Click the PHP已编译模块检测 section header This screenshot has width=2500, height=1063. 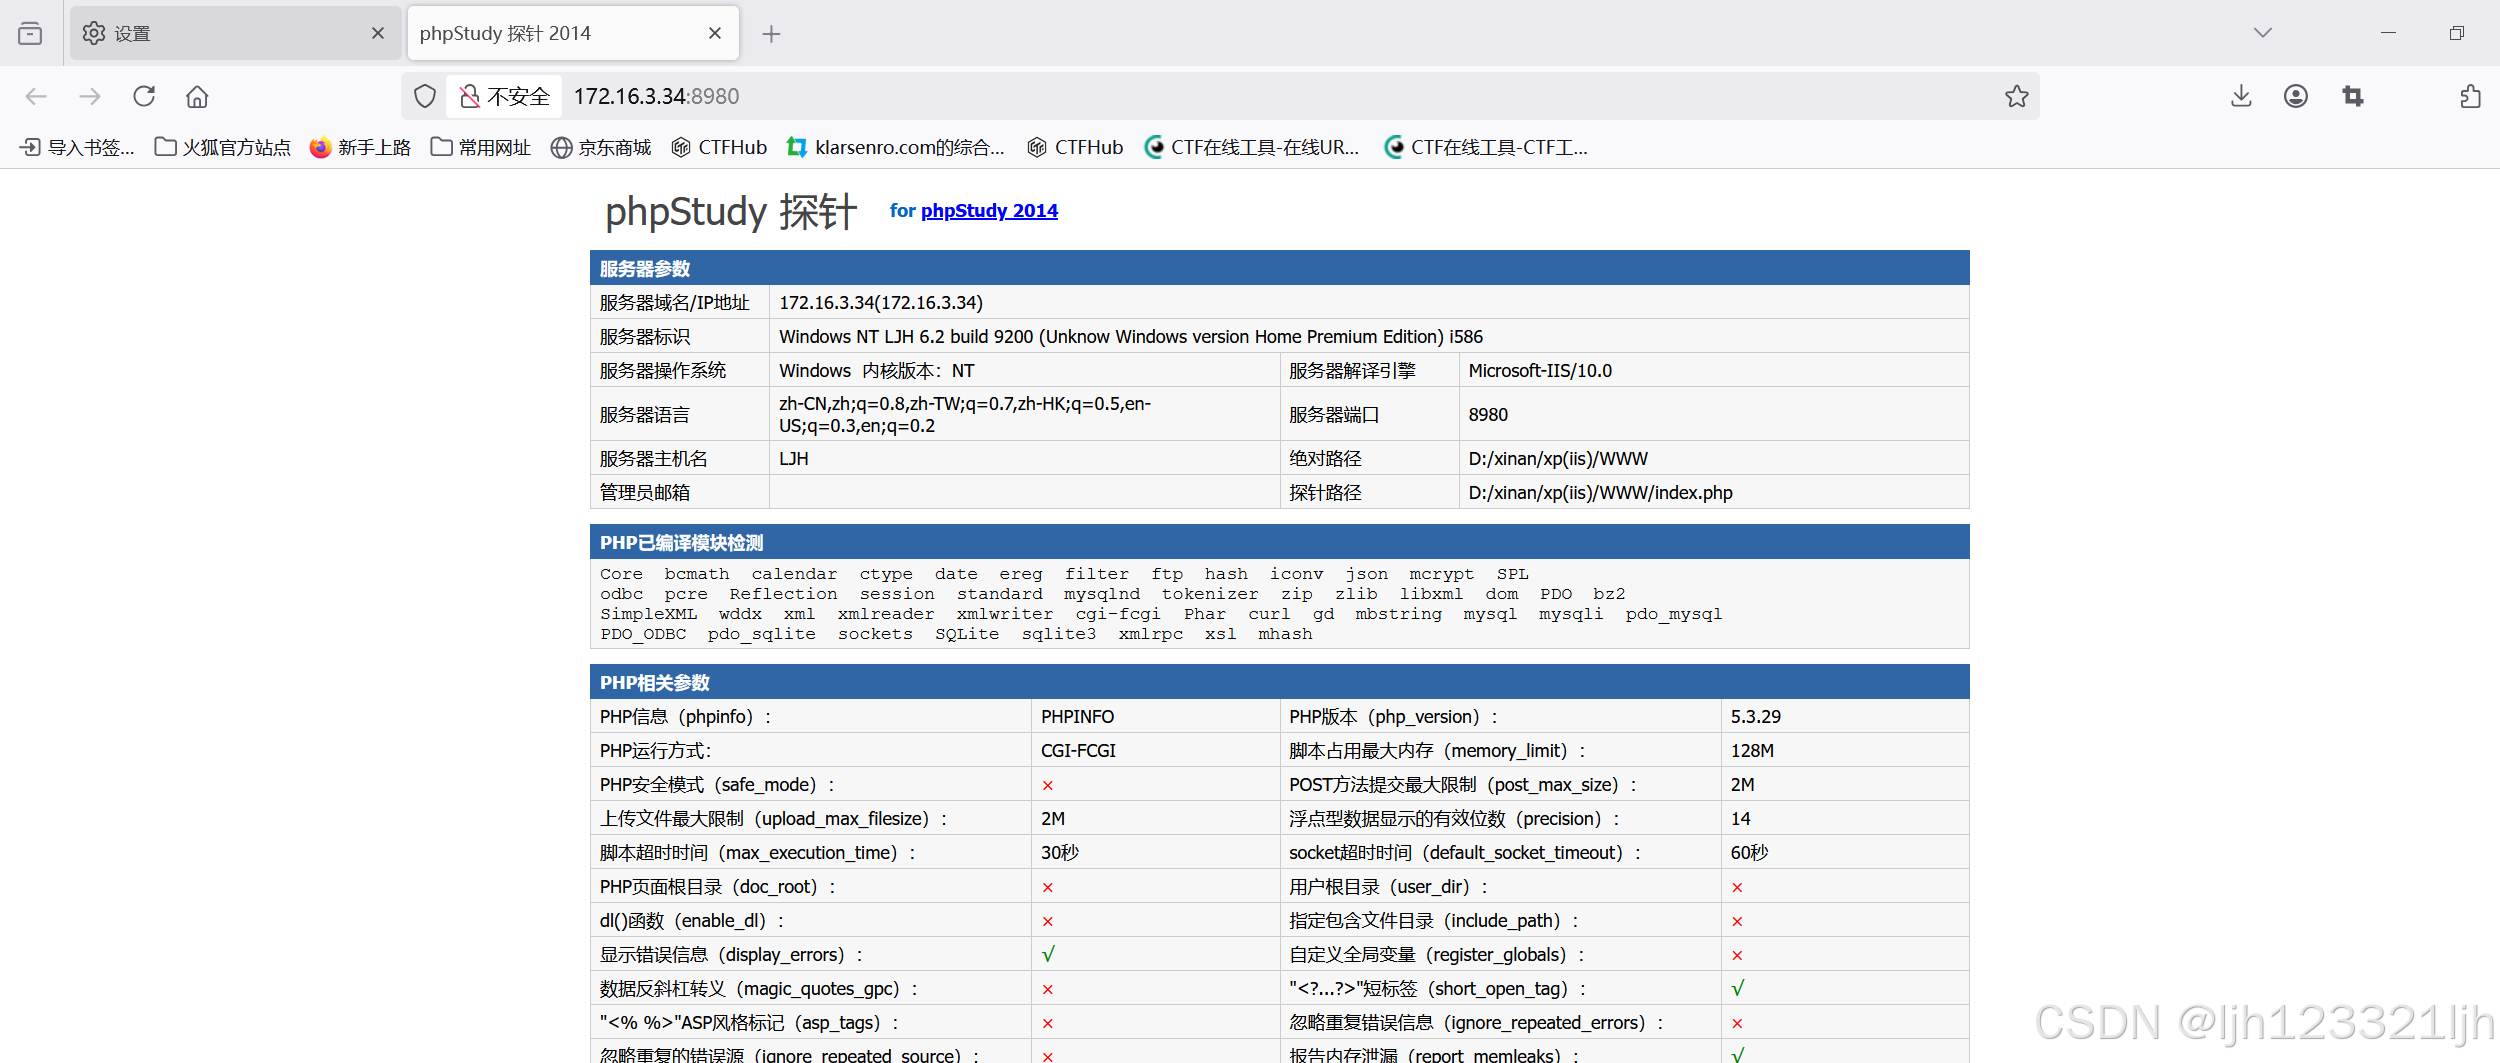(x=1279, y=542)
